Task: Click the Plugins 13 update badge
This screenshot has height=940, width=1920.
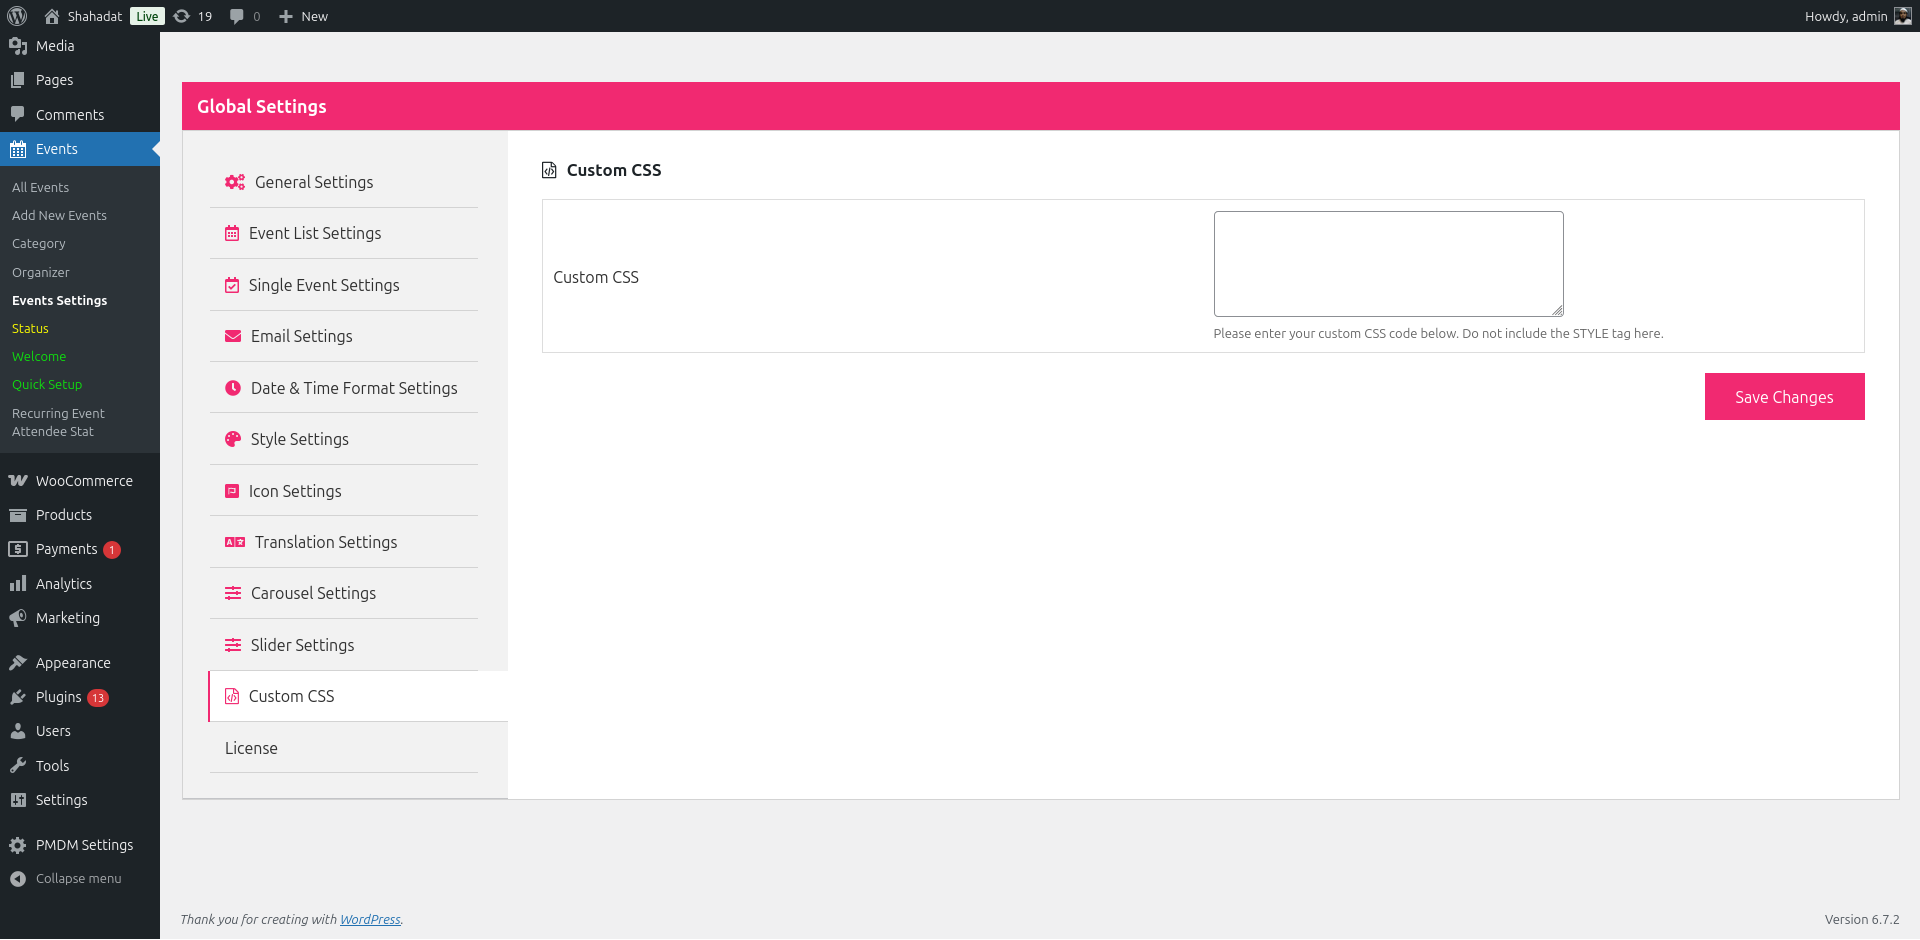Action: tap(98, 698)
